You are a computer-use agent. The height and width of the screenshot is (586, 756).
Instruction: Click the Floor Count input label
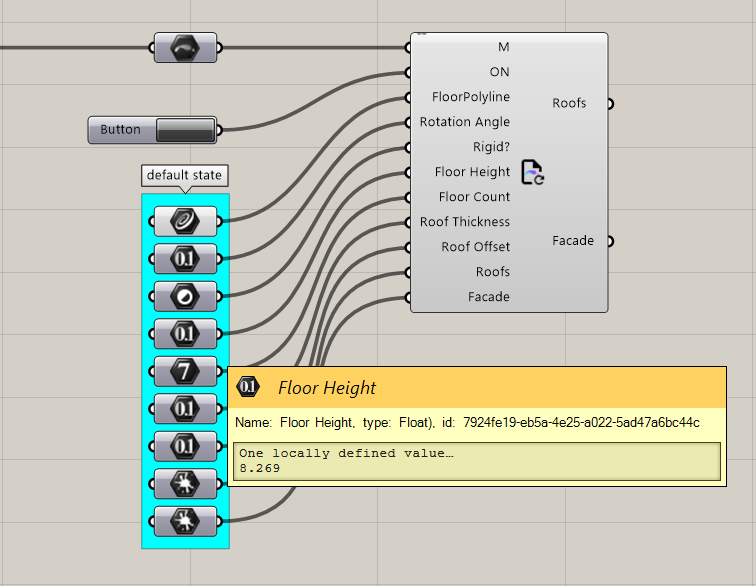[x=474, y=197]
